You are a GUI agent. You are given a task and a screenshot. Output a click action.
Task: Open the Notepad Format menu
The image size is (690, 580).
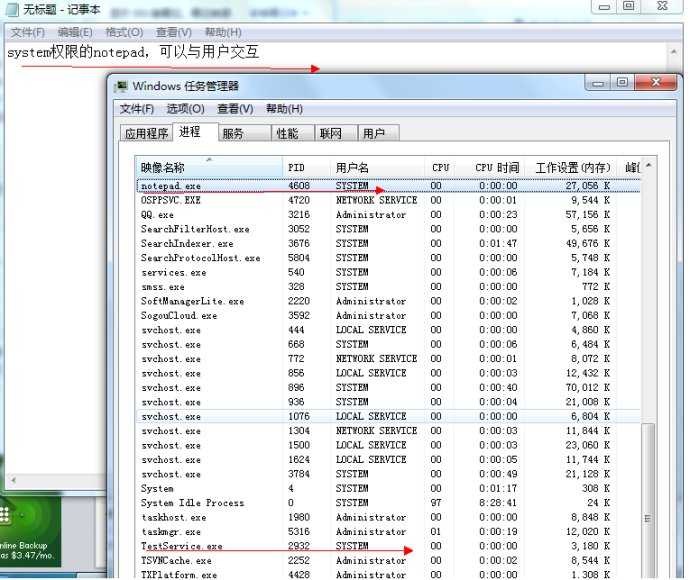[x=124, y=32]
